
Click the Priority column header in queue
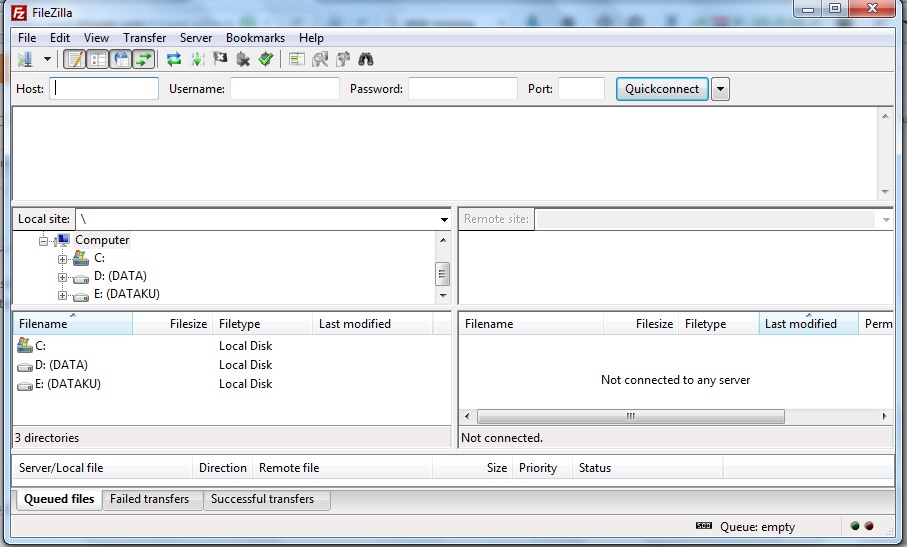pos(542,468)
